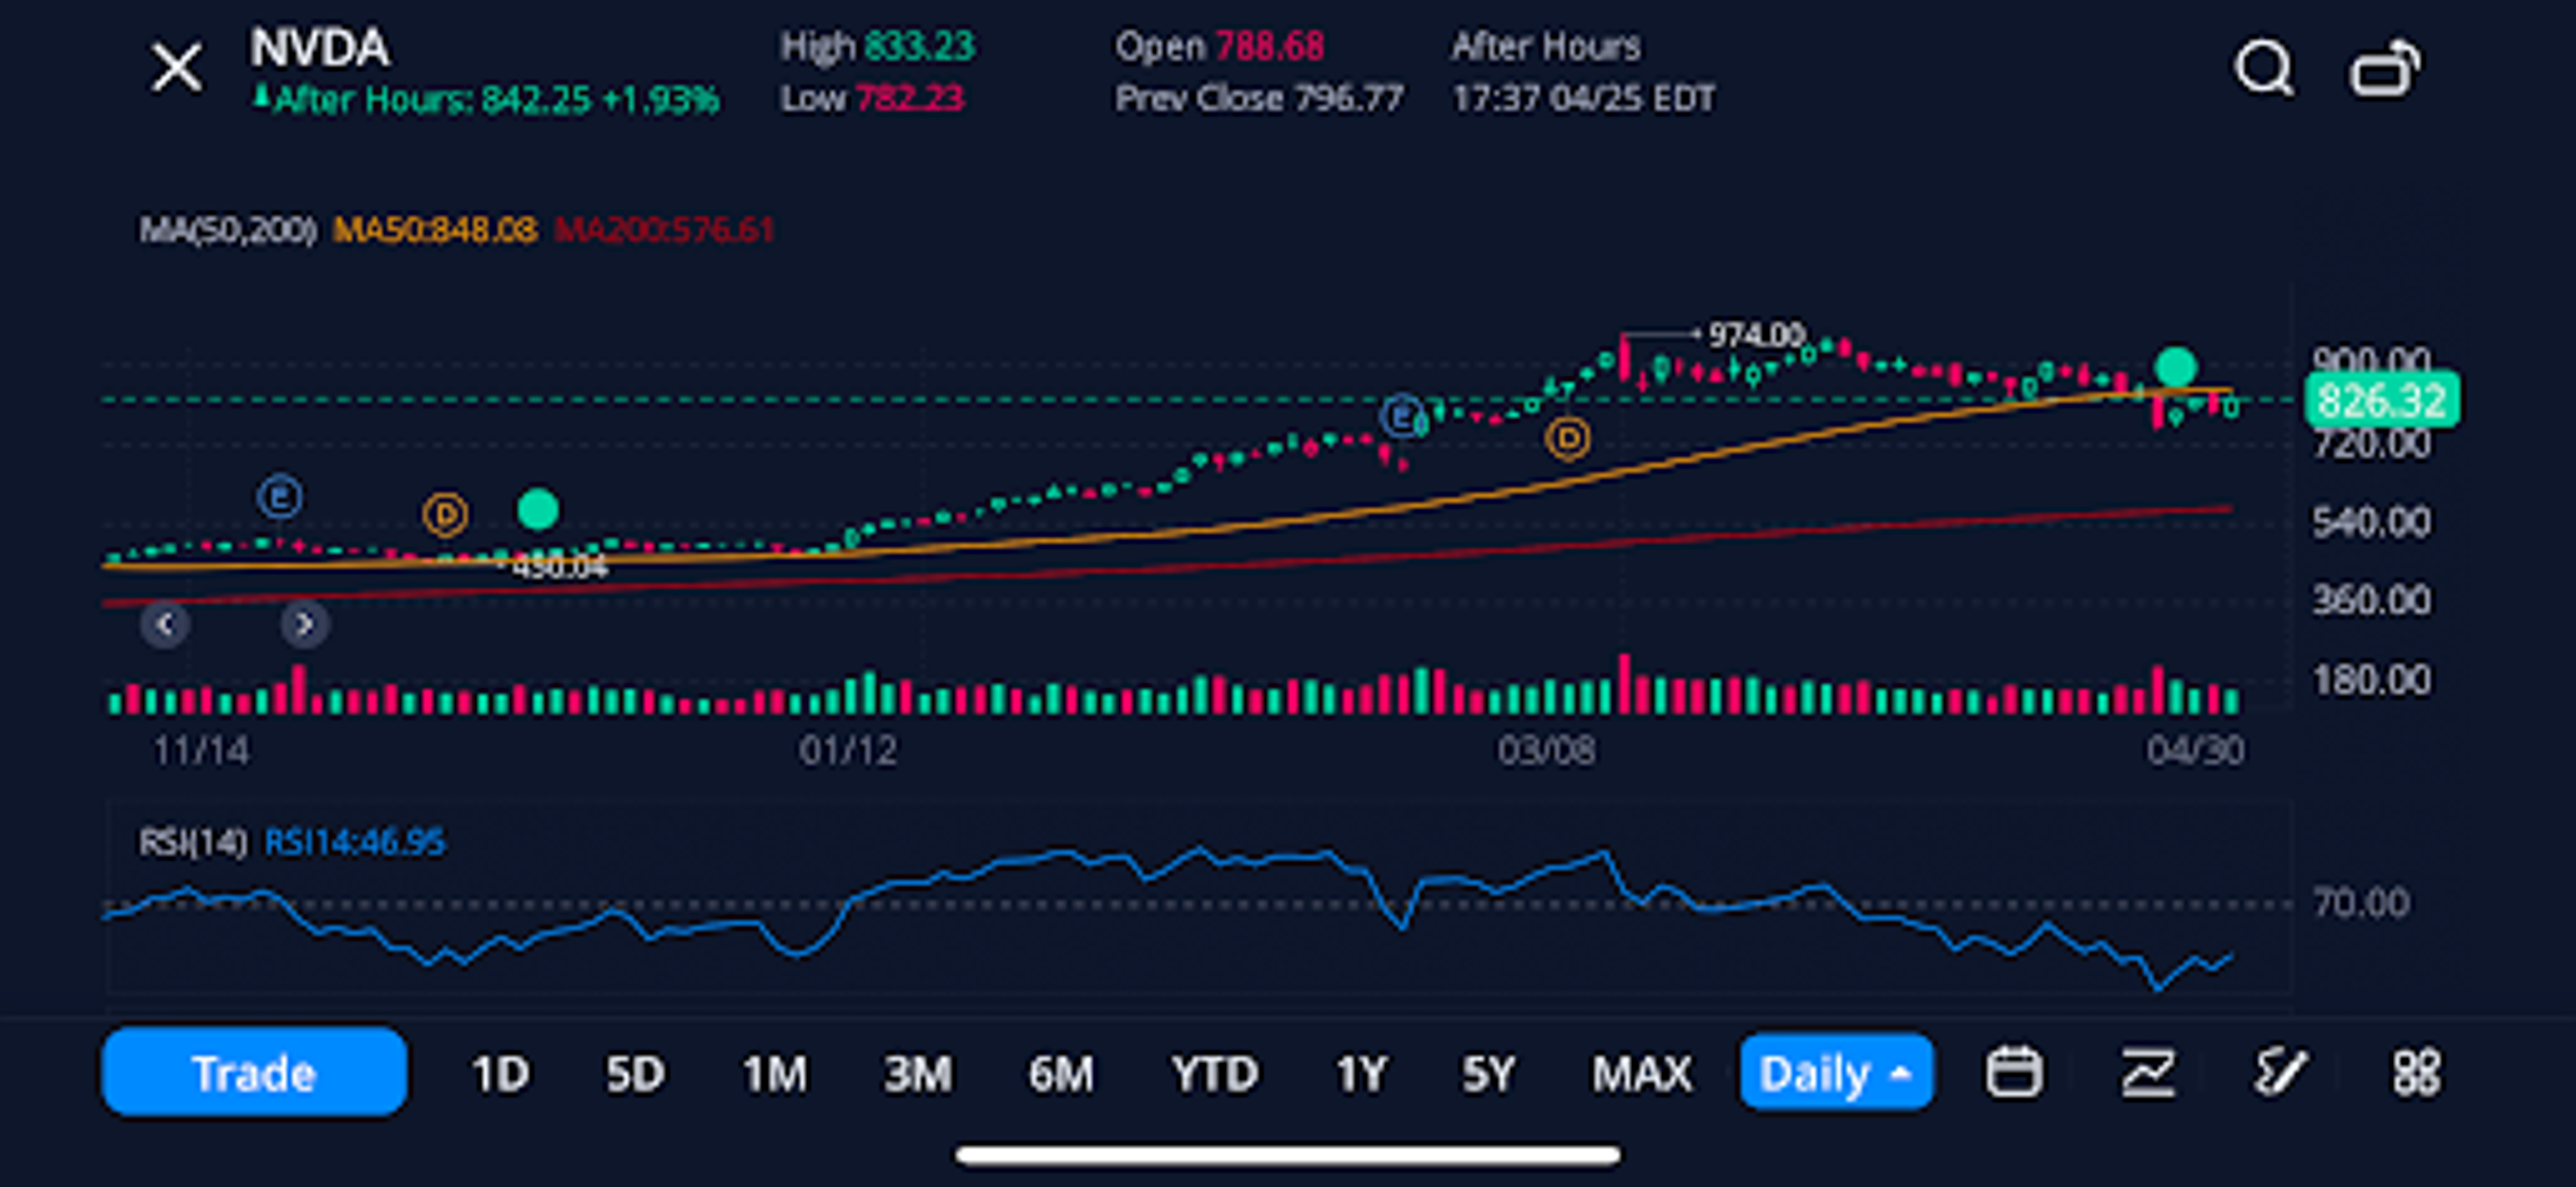
Task: Choose the 1Y range
Action: [1362, 1074]
